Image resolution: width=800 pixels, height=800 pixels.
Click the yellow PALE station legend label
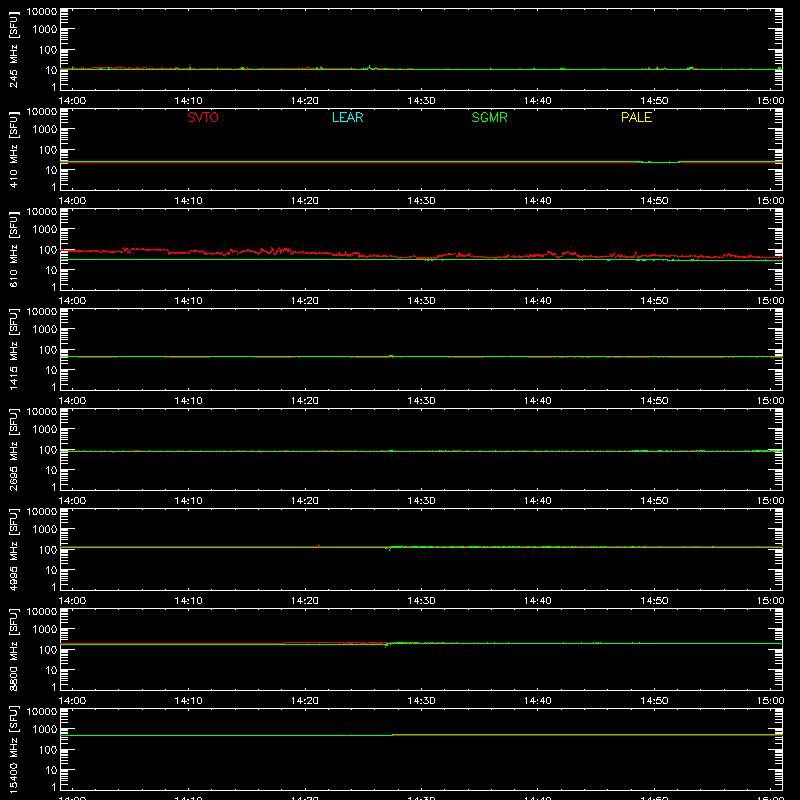(636, 117)
